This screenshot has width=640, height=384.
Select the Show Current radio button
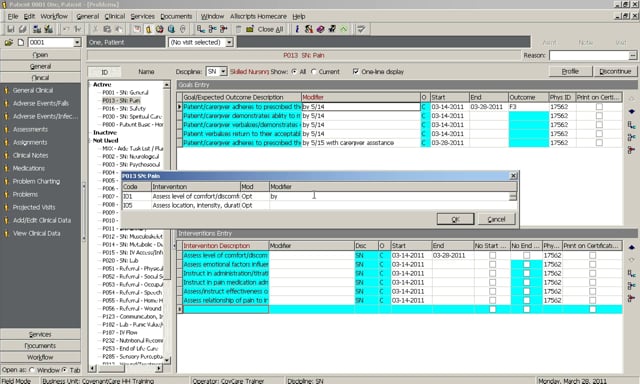tap(313, 71)
